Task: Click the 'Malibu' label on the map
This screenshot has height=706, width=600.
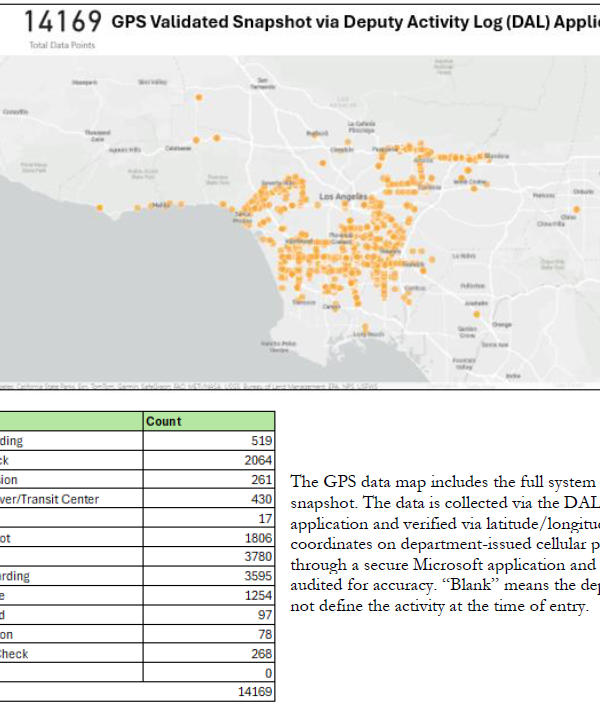Action: [x=159, y=204]
